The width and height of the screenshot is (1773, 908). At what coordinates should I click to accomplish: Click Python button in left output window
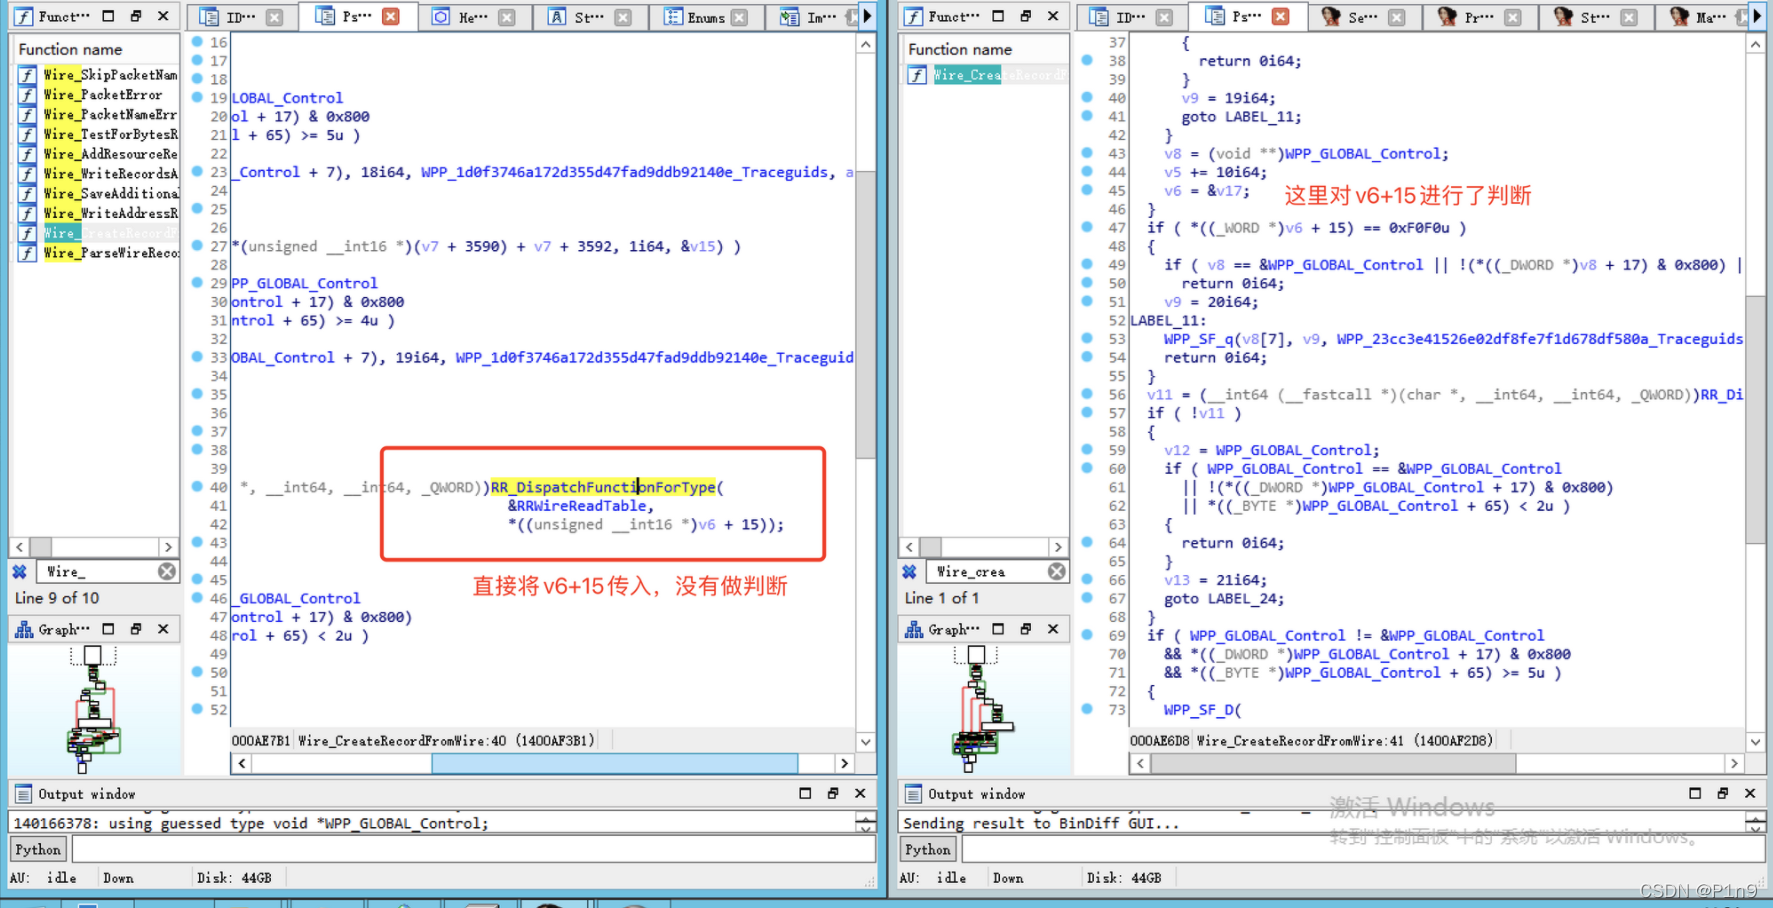click(38, 850)
